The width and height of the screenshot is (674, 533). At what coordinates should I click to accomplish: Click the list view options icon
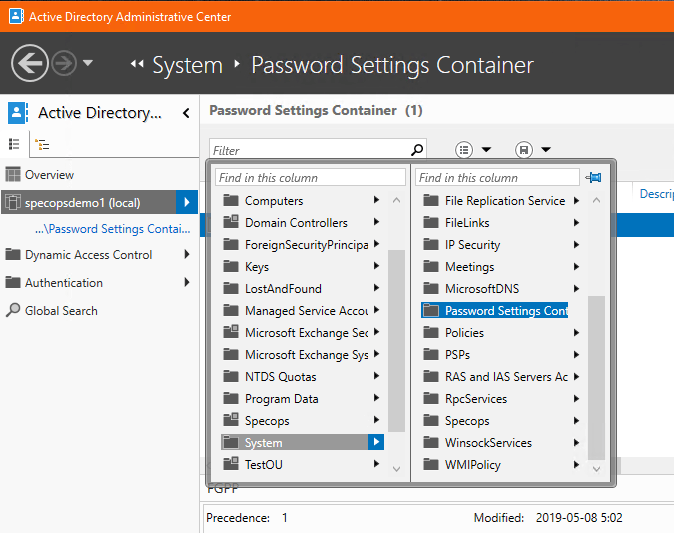coord(464,150)
